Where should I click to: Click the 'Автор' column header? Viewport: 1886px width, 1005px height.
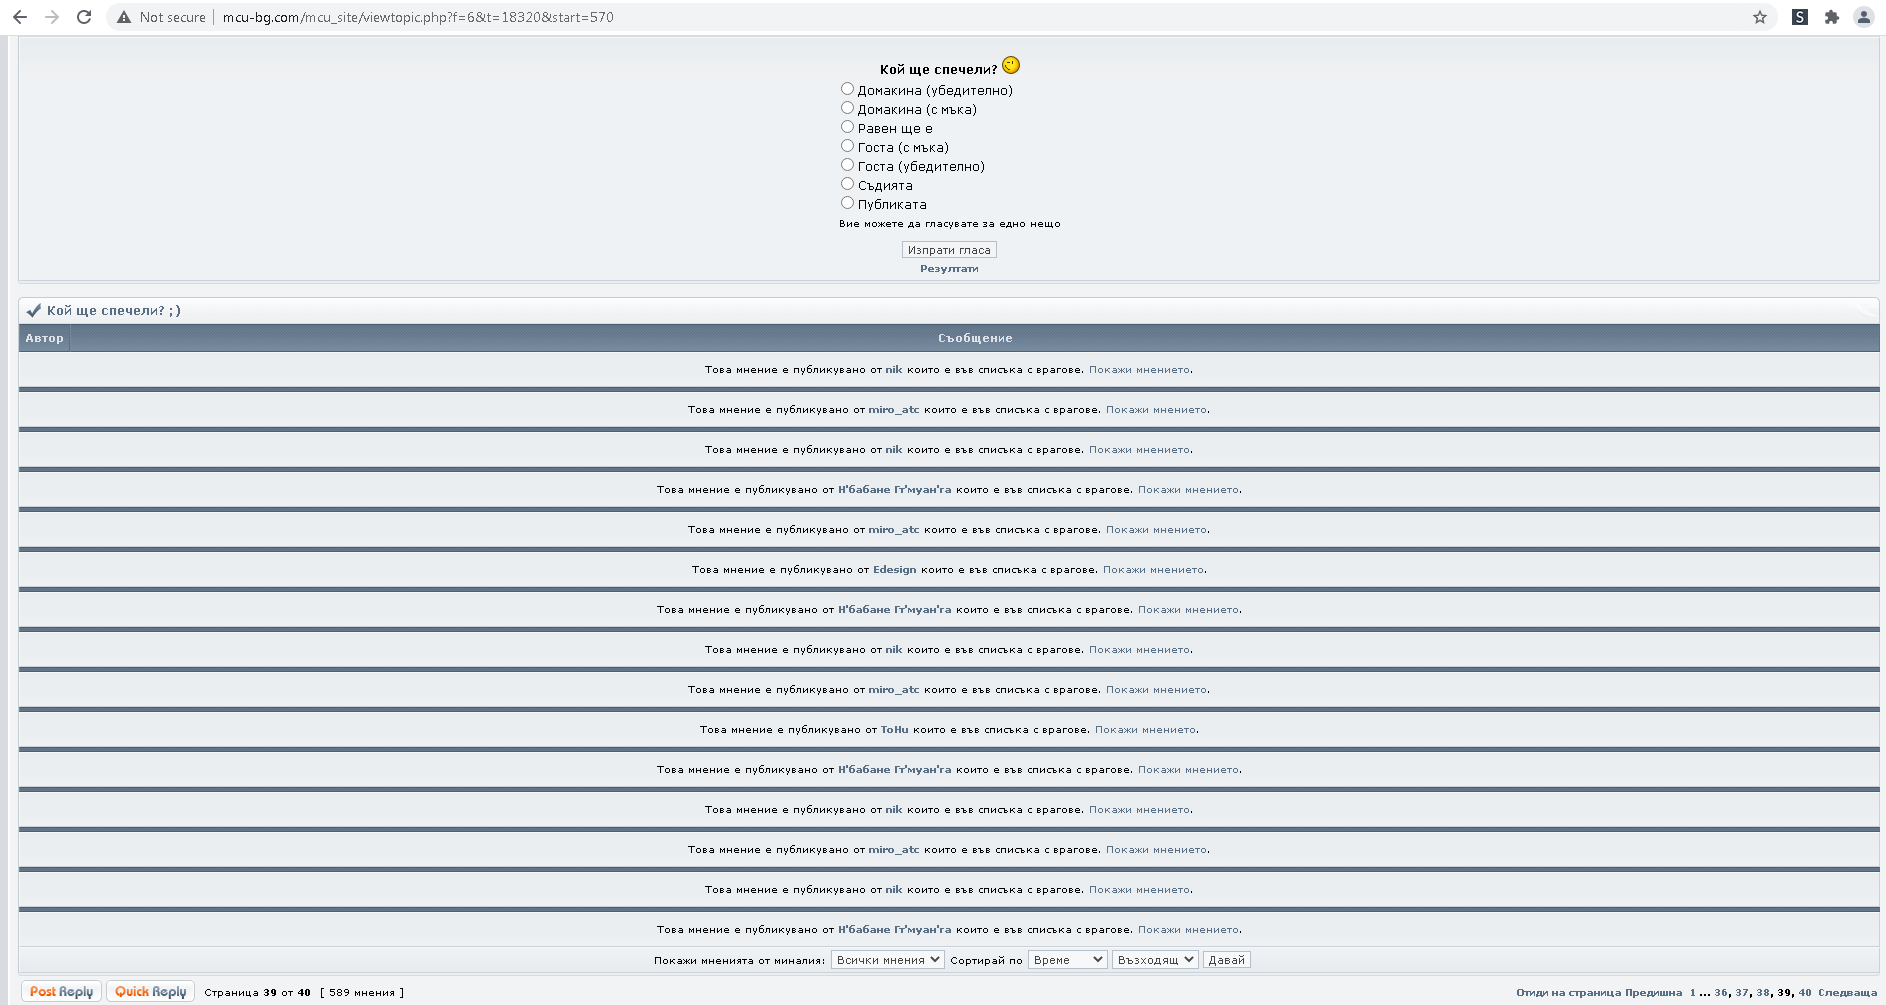pos(44,338)
